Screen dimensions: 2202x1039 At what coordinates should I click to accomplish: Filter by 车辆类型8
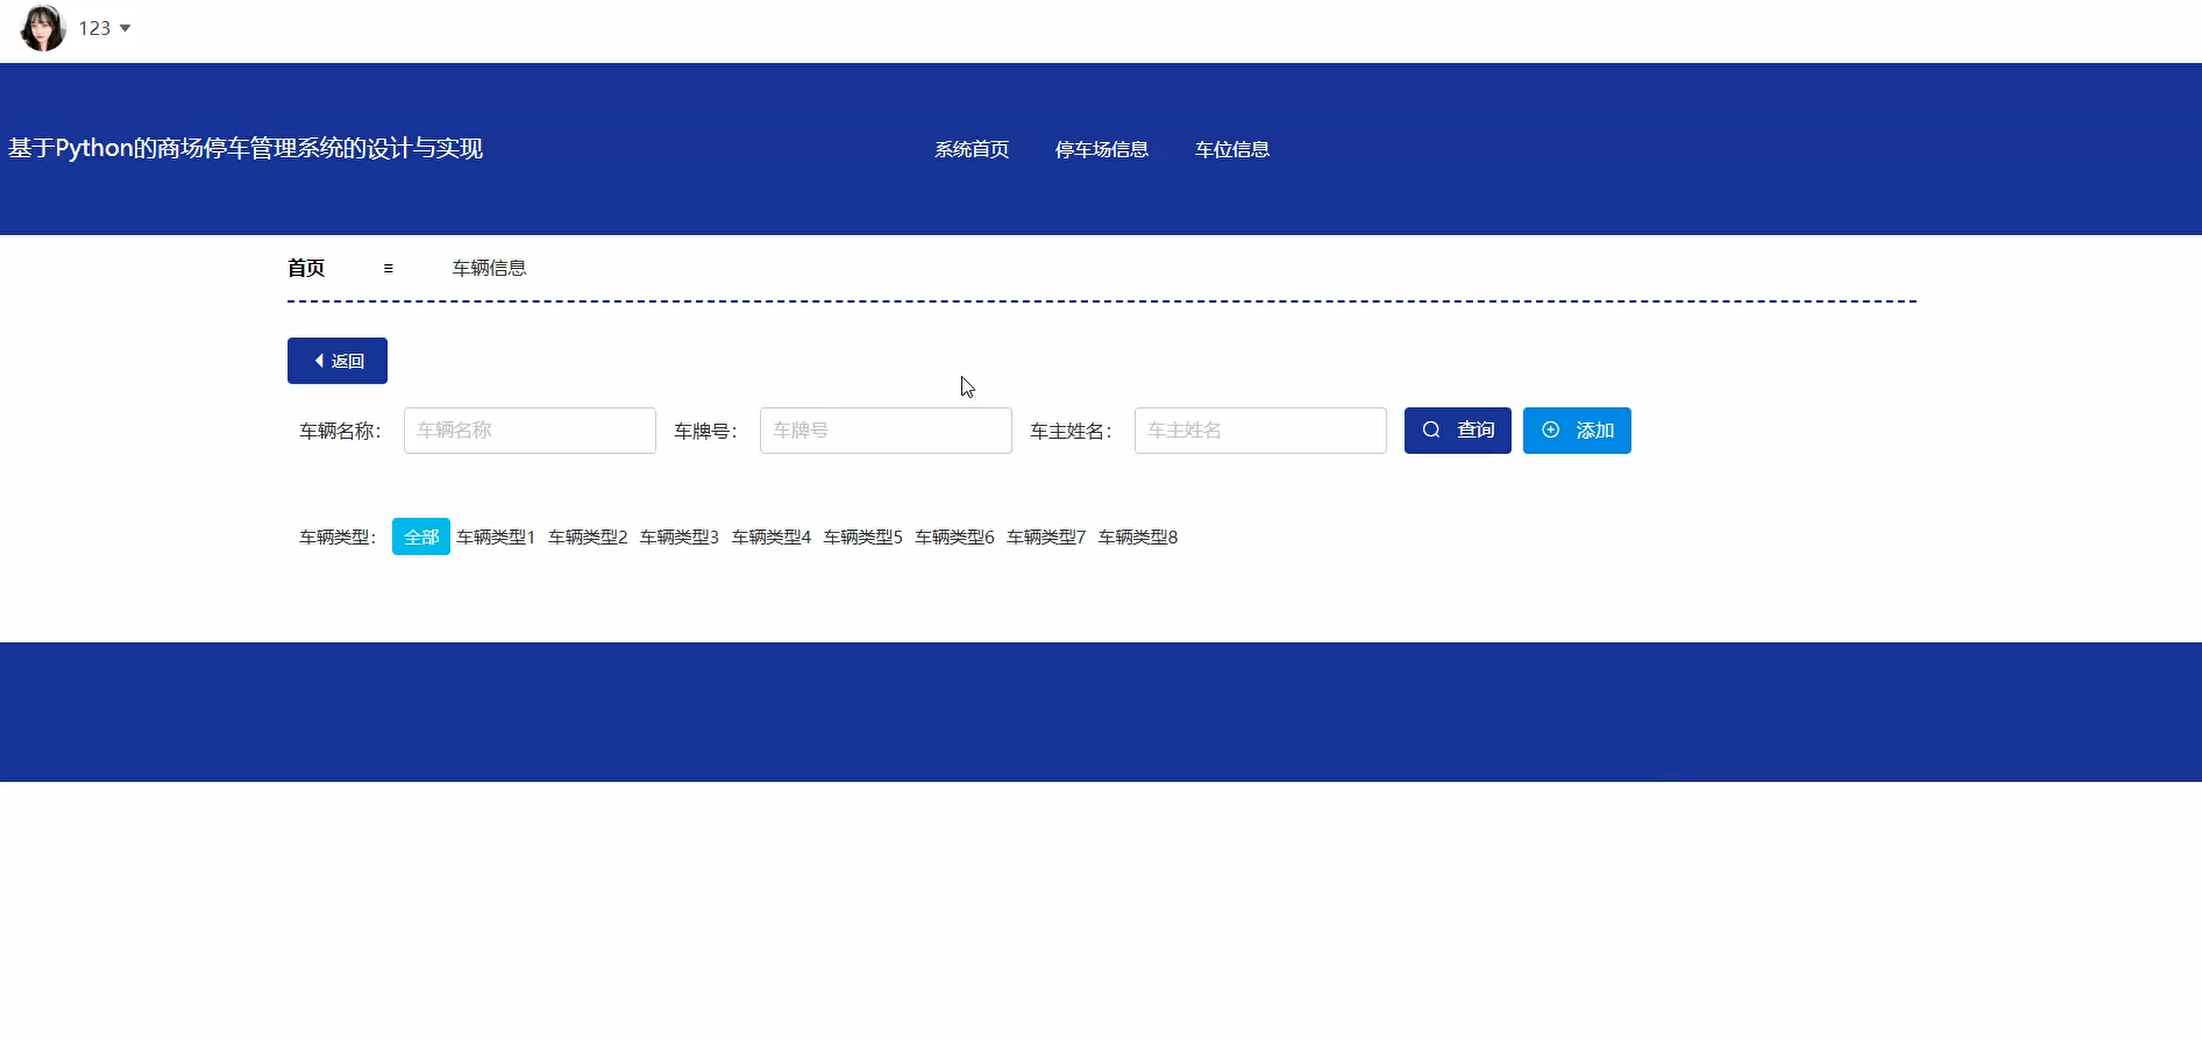coord(1138,537)
